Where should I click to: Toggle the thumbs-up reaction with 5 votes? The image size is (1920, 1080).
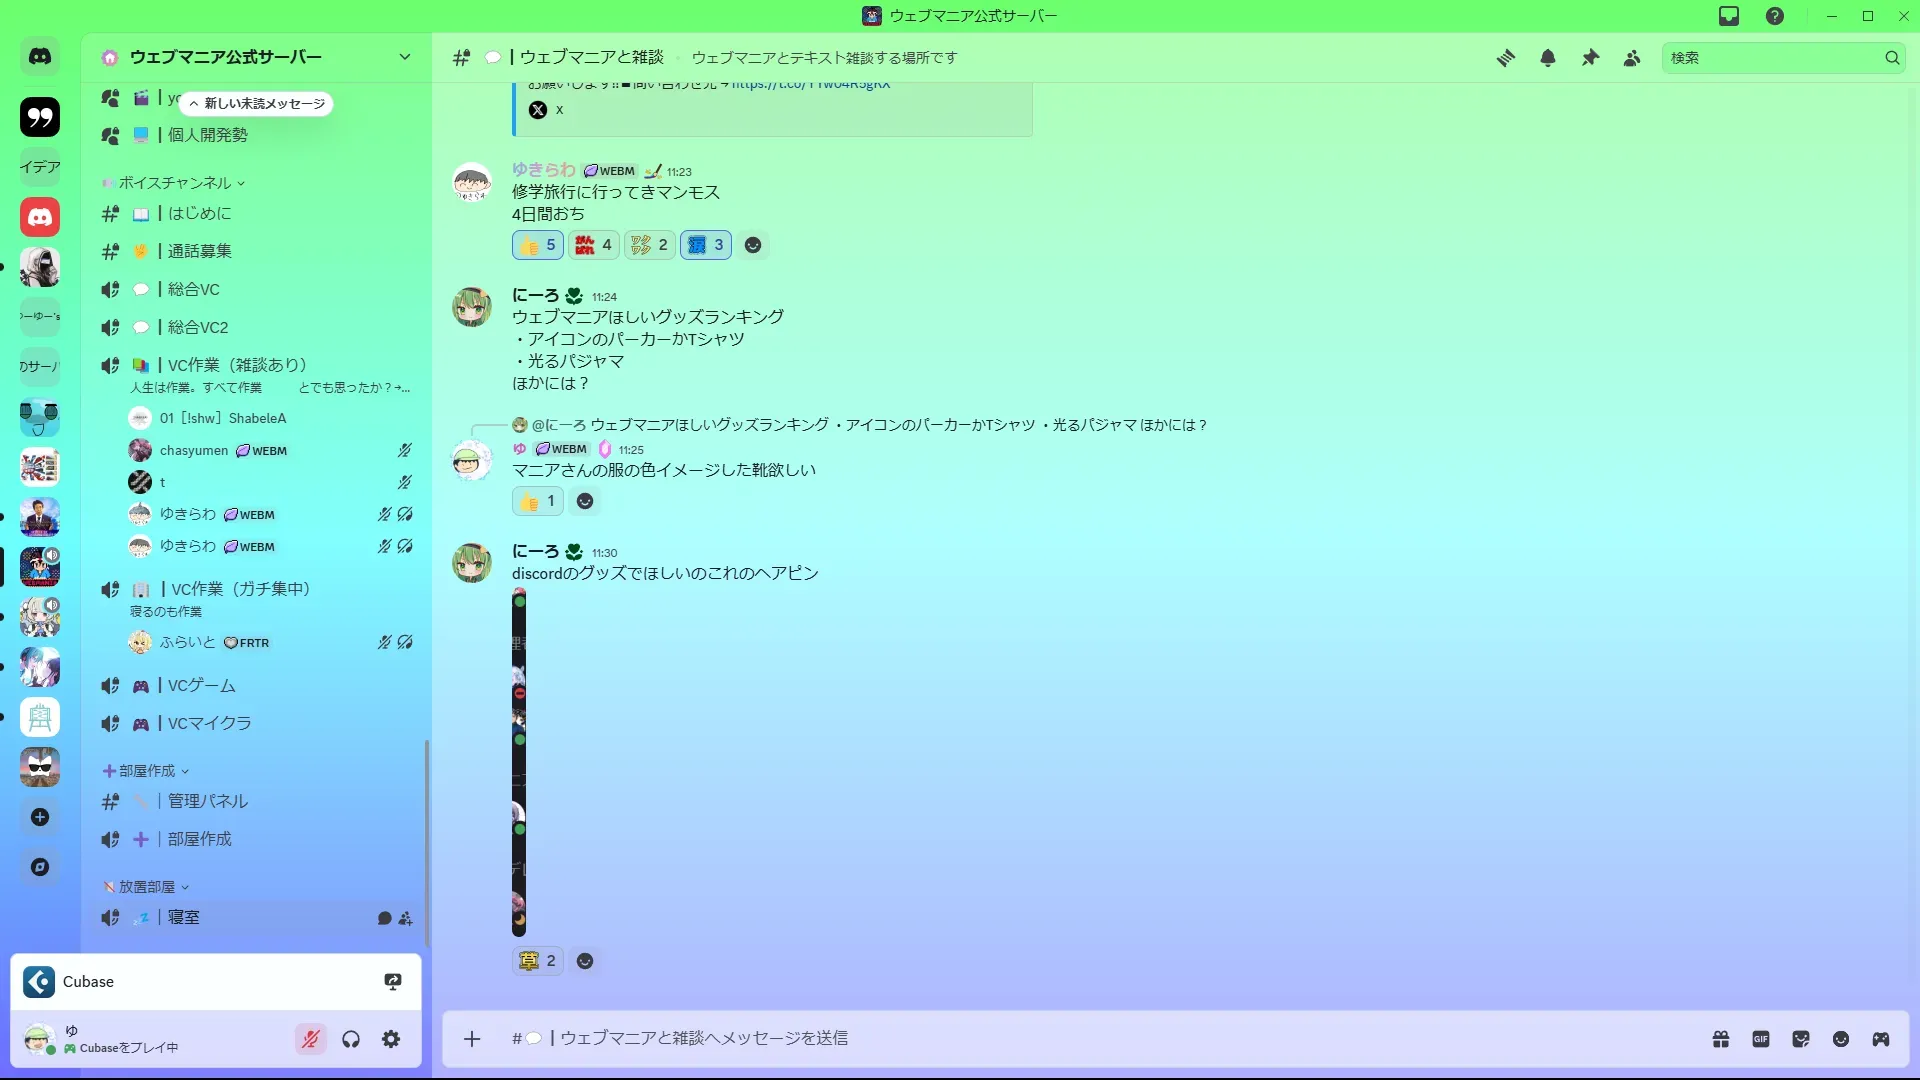tap(538, 245)
